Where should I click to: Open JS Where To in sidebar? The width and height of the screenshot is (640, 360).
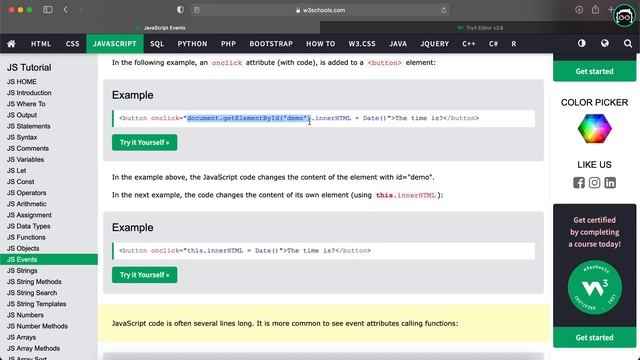tap(26, 104)
